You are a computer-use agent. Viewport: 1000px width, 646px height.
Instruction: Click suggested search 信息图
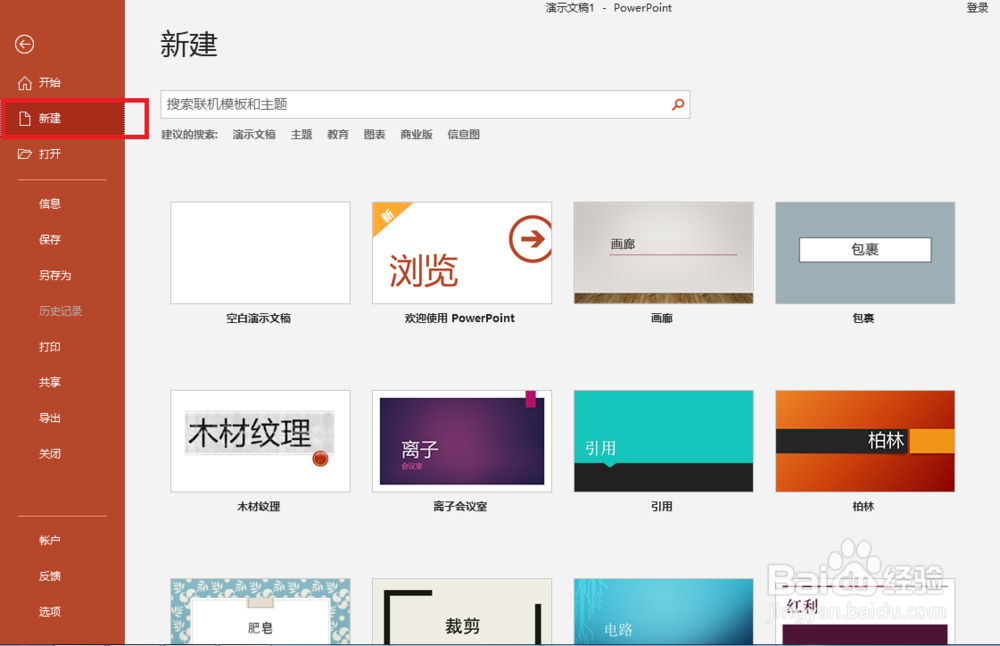(x=464, y=135)
